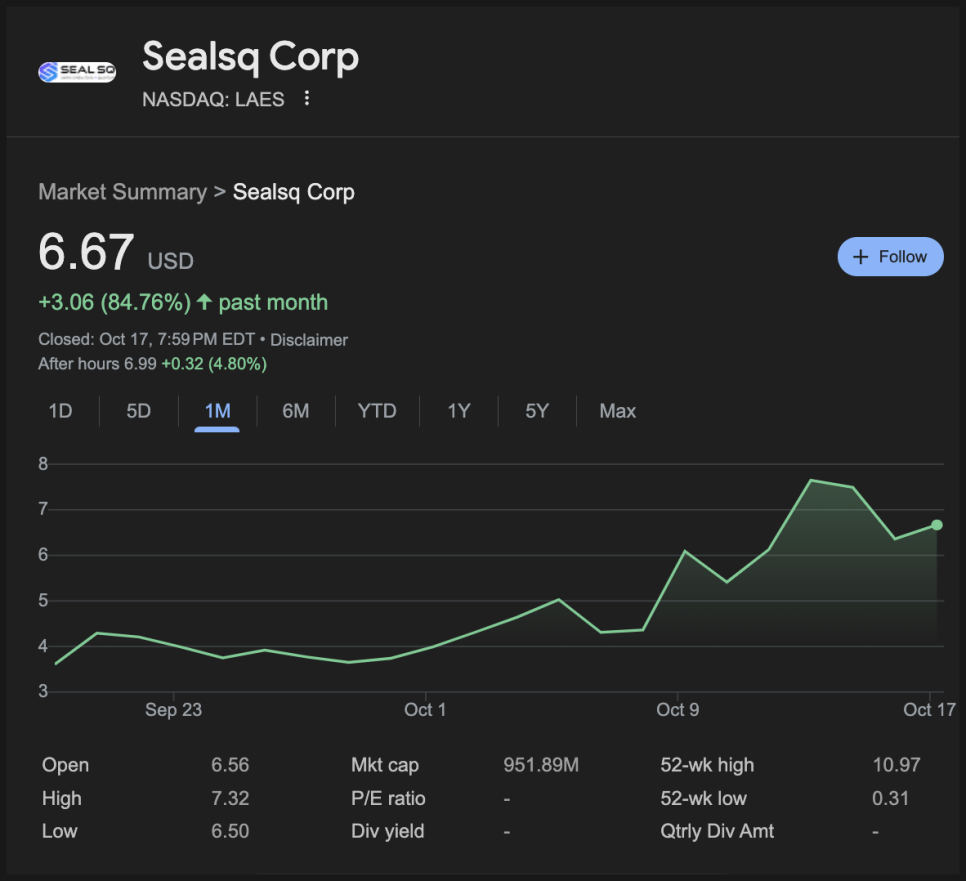The image size is (966, 881).
Task: Click the plus Follow button
Action: pos(890,257)
